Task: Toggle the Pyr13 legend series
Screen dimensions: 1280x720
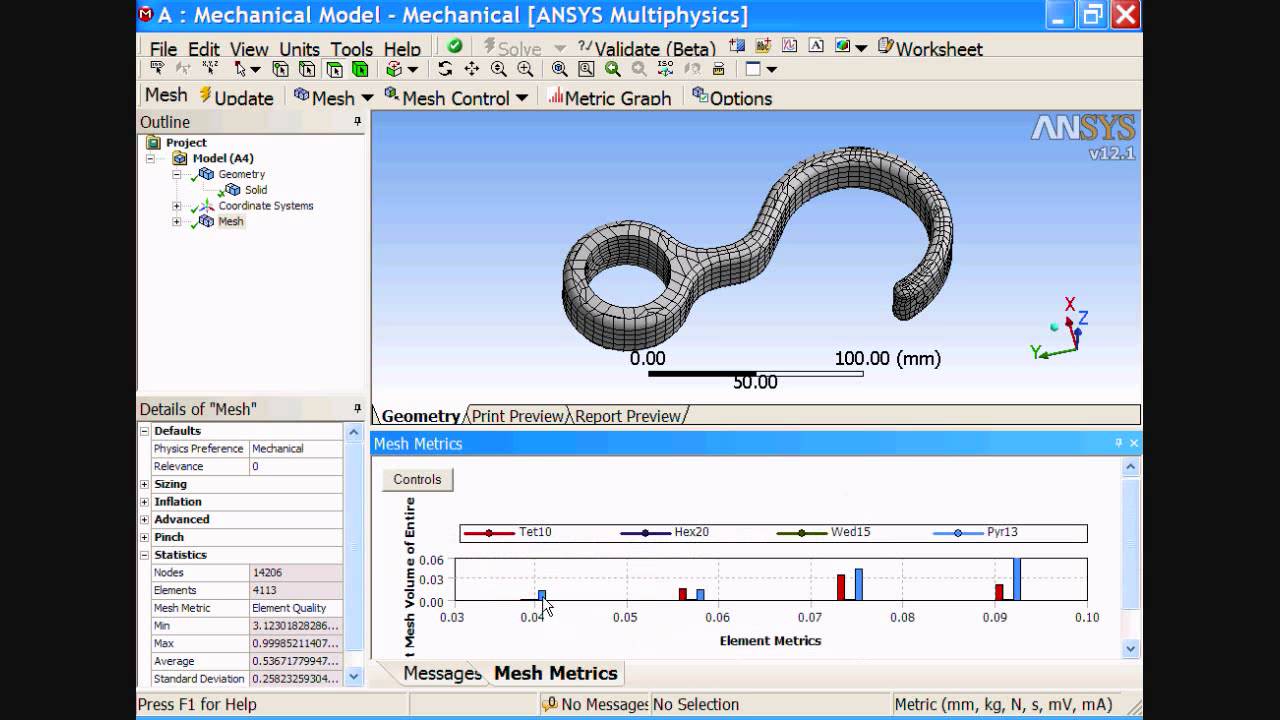Action: (x=976, y=533)
